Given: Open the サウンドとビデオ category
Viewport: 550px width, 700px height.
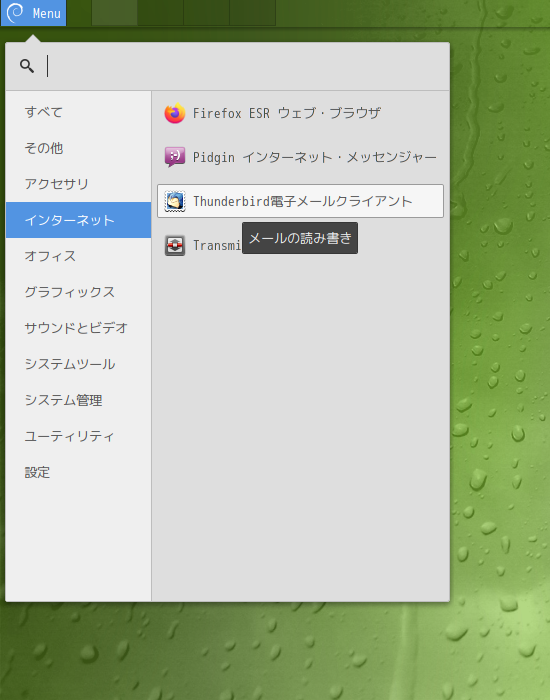Looking at the screenshot, I should pyautogui.click(x=79, y=328).
